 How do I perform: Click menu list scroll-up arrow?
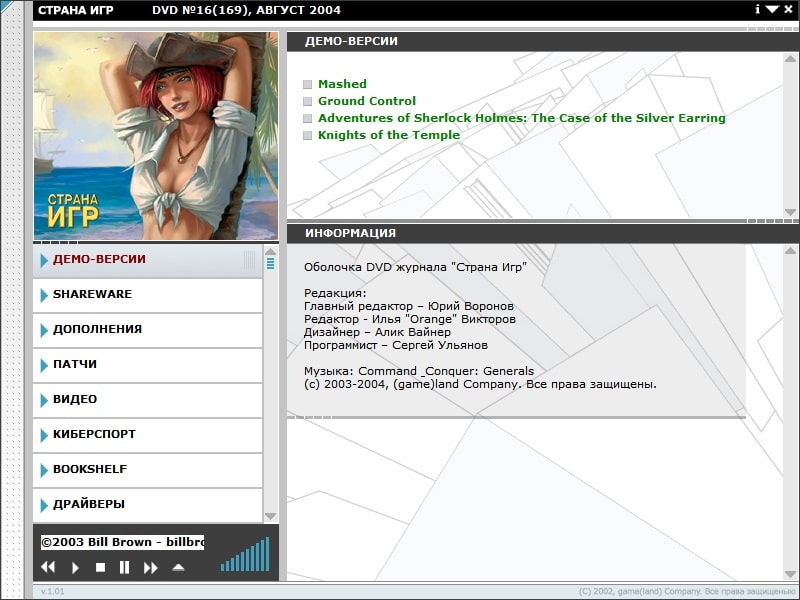point(270,252)
